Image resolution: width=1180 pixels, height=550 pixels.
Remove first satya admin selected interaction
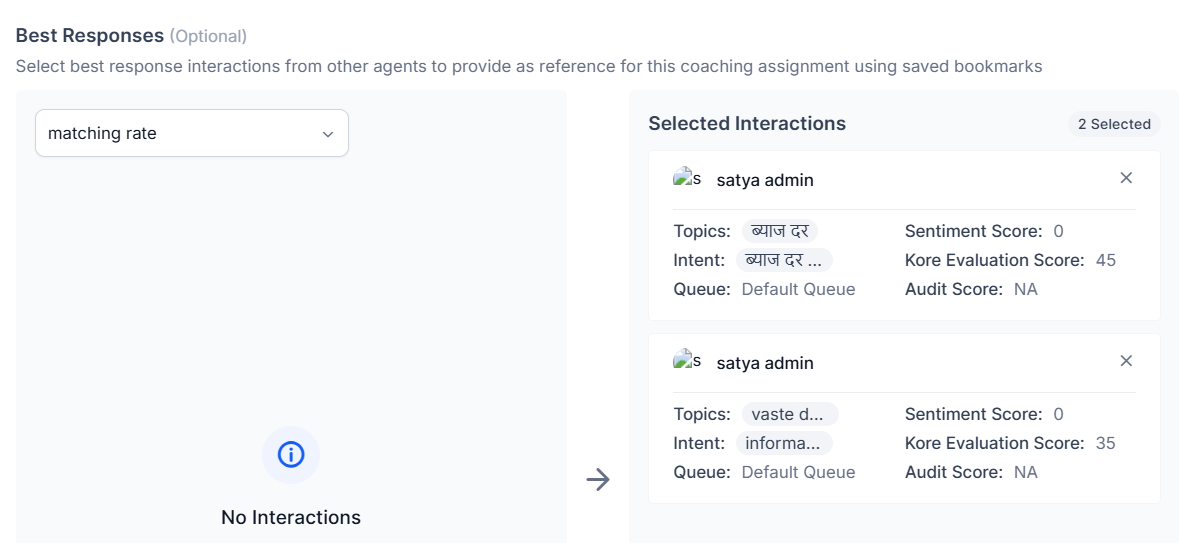[x=1126, y=178]
